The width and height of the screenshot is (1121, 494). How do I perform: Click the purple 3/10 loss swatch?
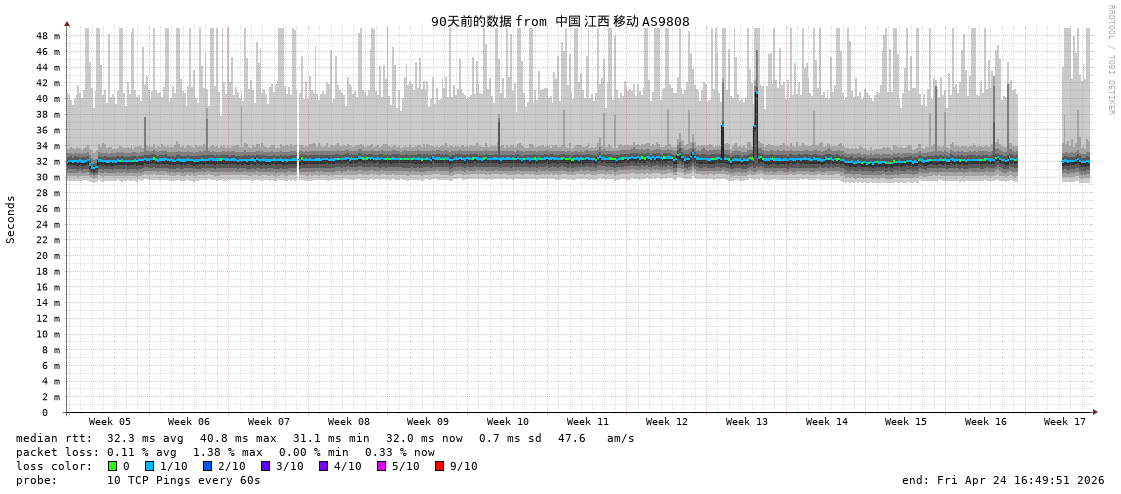click(x=266, y=466)
